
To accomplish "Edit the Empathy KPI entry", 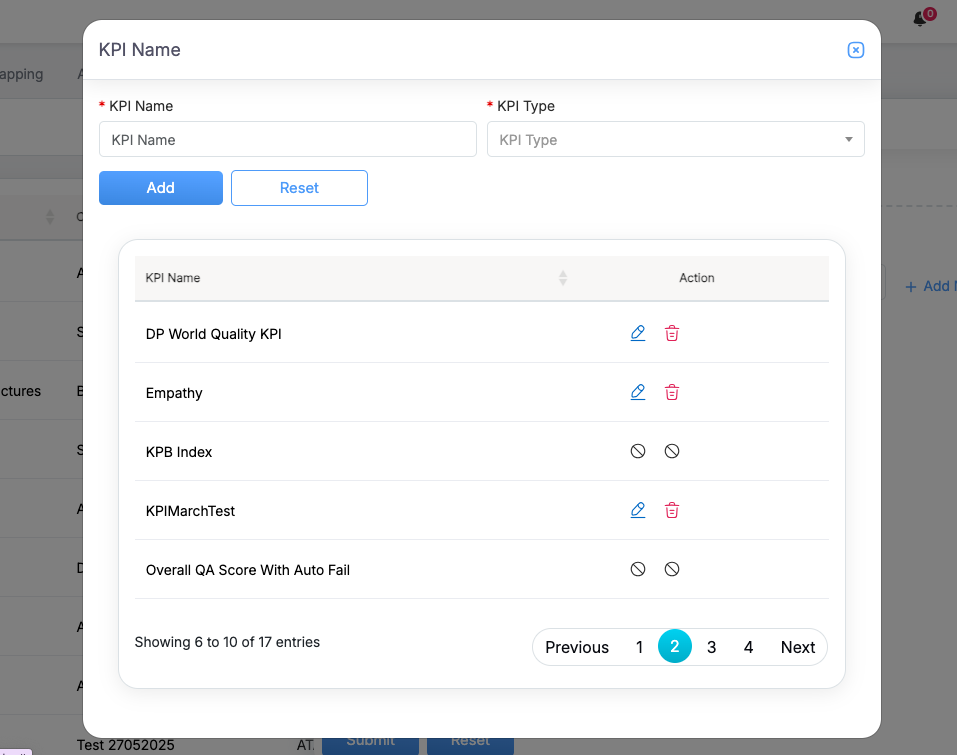I will pos(638,392).
